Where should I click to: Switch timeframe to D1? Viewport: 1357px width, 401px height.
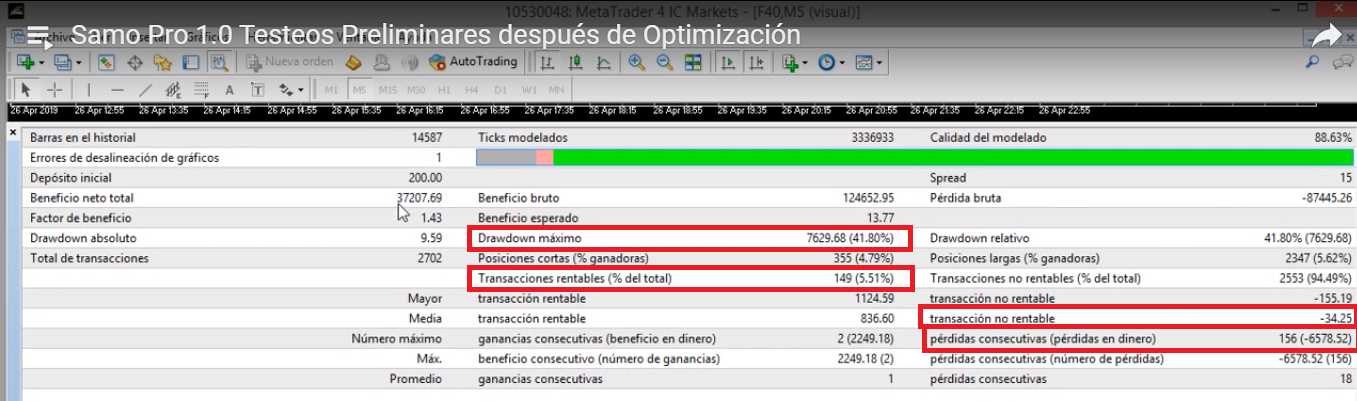500,89
